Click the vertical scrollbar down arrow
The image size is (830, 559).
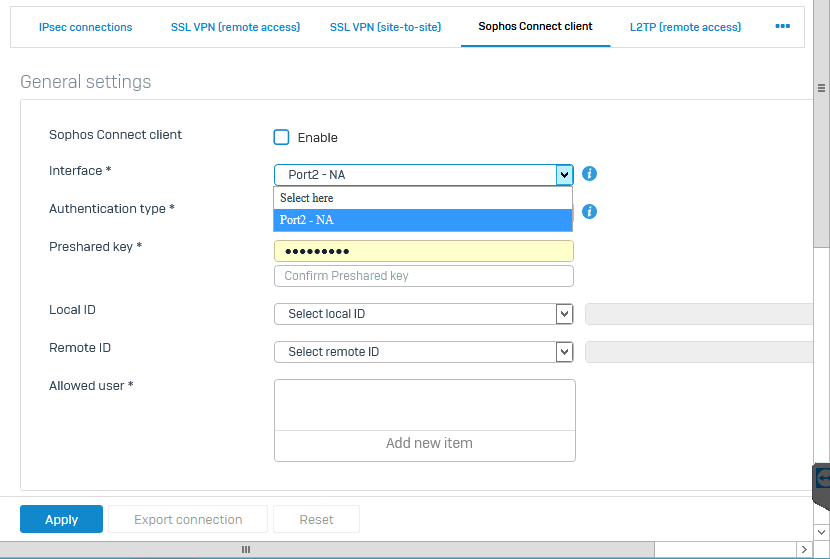click(x=822, y=532)
